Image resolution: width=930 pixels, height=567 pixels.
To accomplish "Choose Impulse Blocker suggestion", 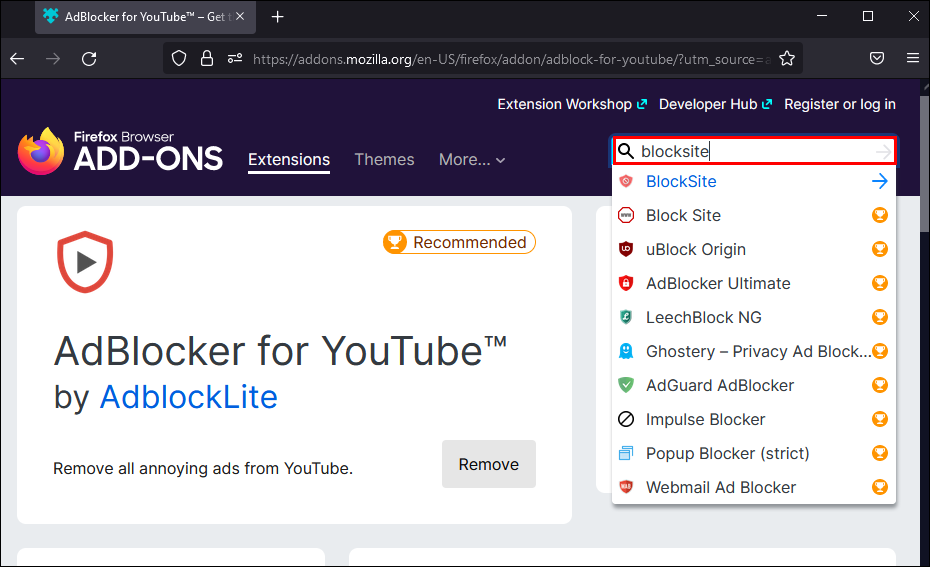I will click(x=754, y=419).
